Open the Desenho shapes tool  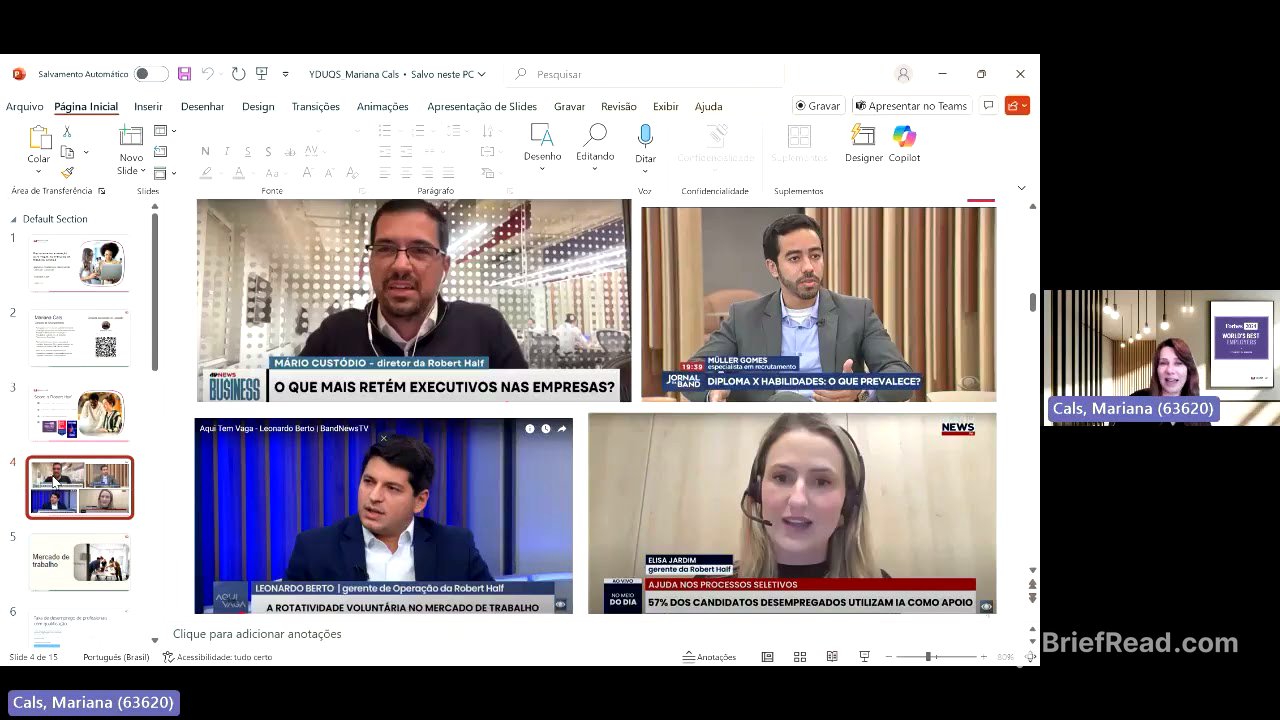[x=542, y=137]
